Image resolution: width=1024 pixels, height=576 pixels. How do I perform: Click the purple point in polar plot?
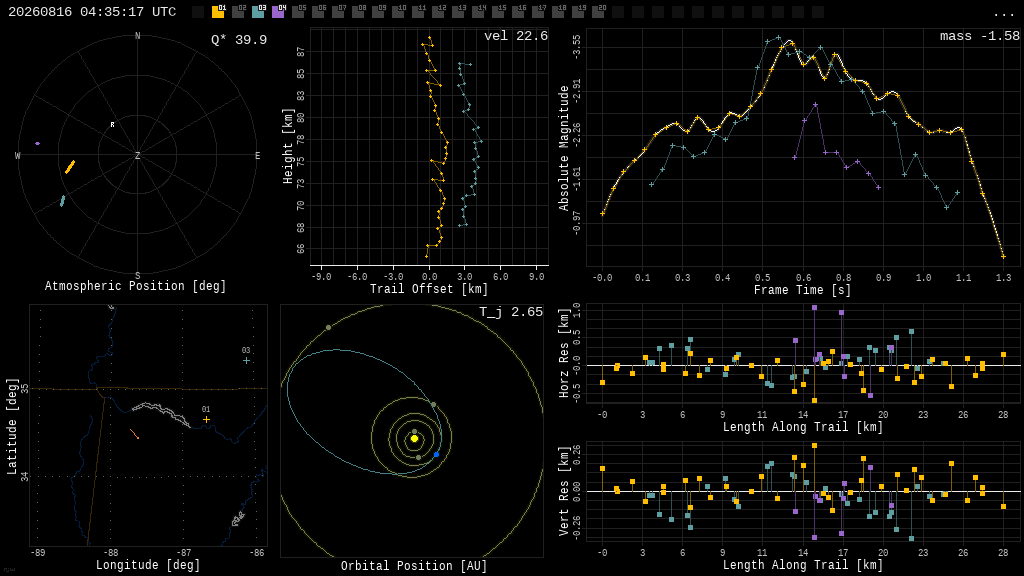pyautogui.click(x=37, y=143)
